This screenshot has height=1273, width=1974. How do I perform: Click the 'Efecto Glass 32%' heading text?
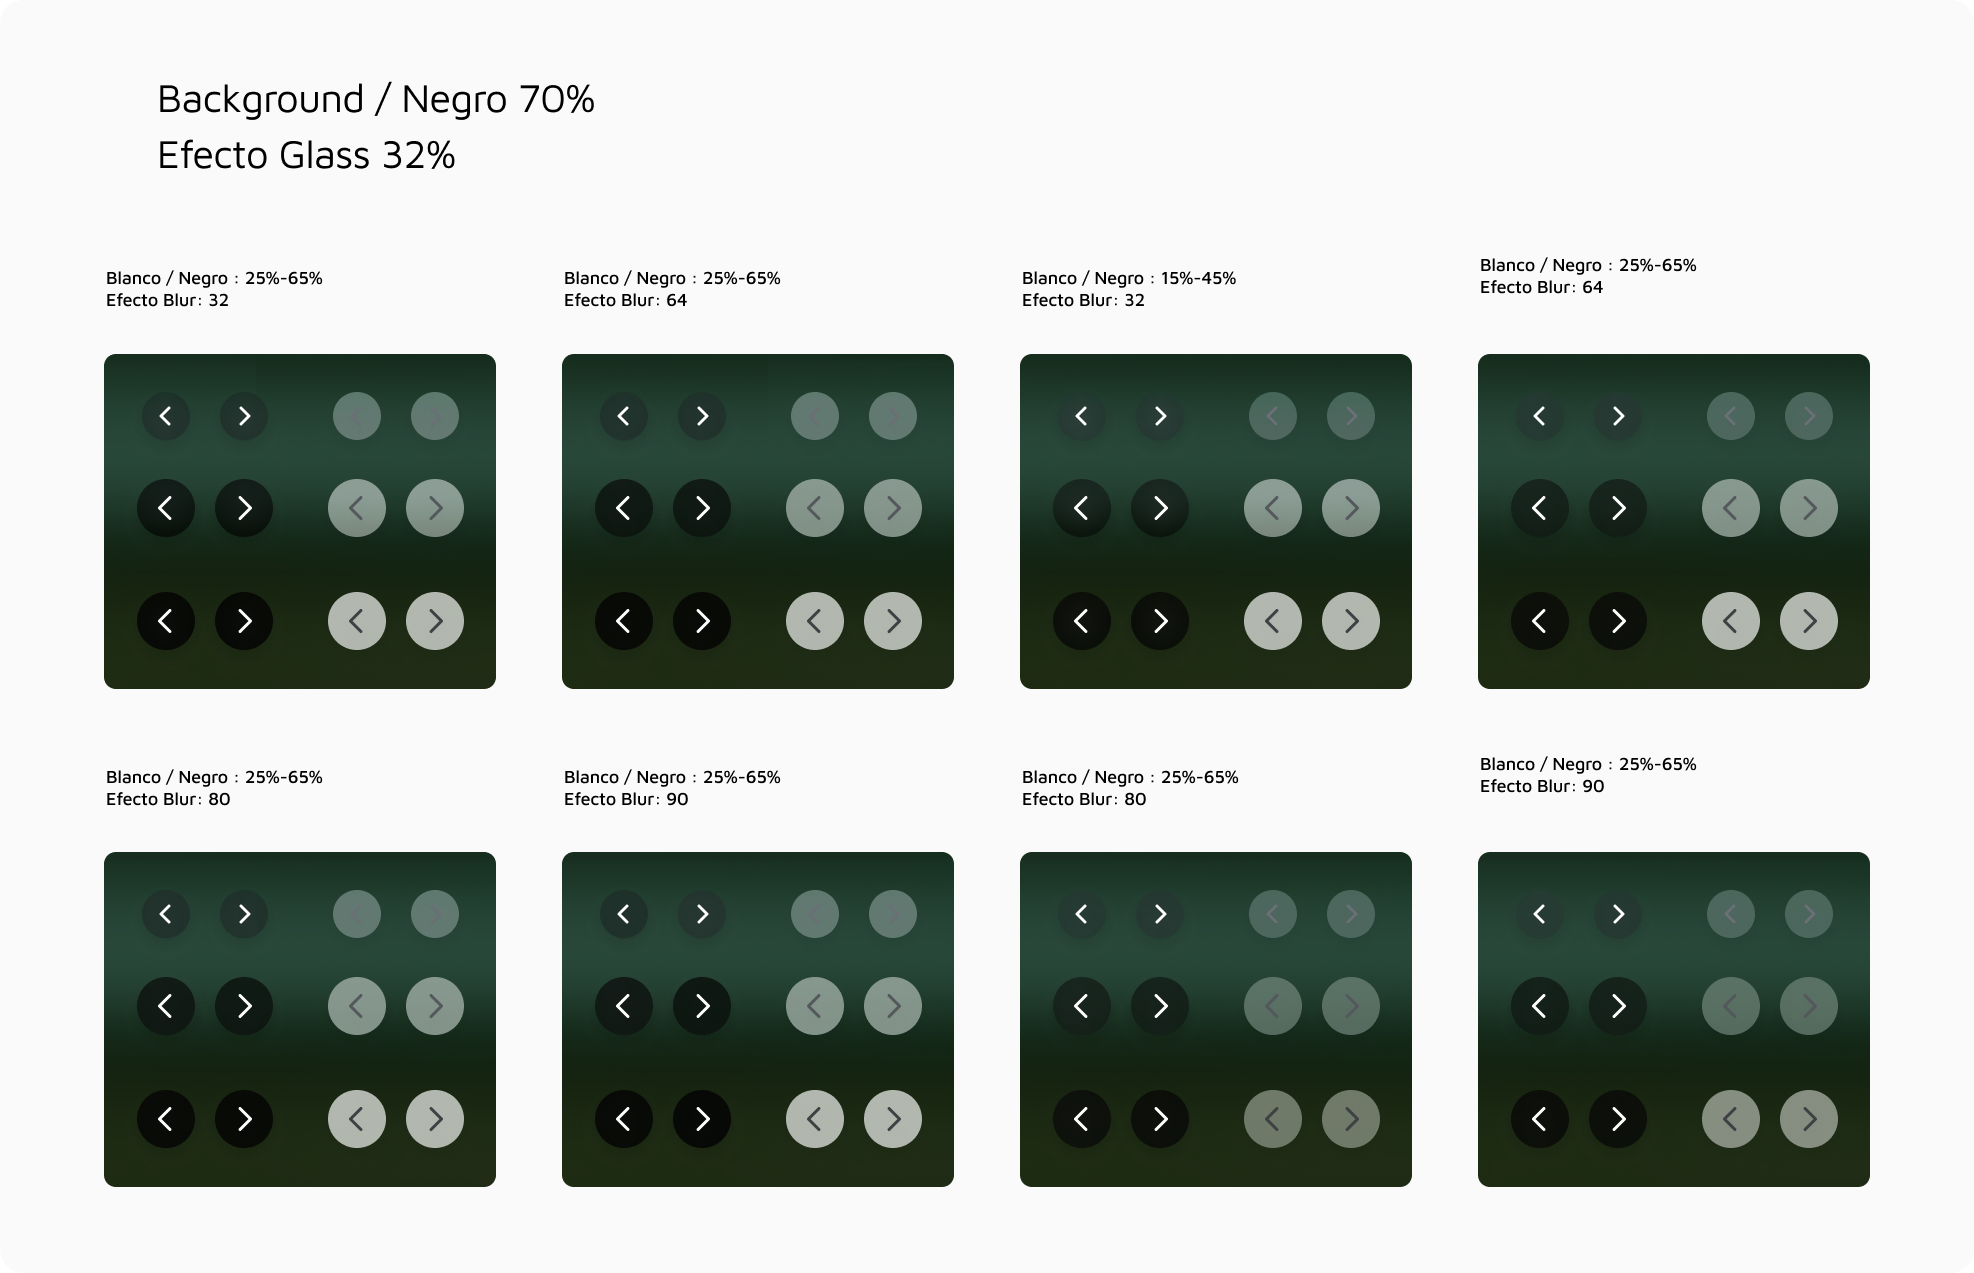(x=306, y=156)
